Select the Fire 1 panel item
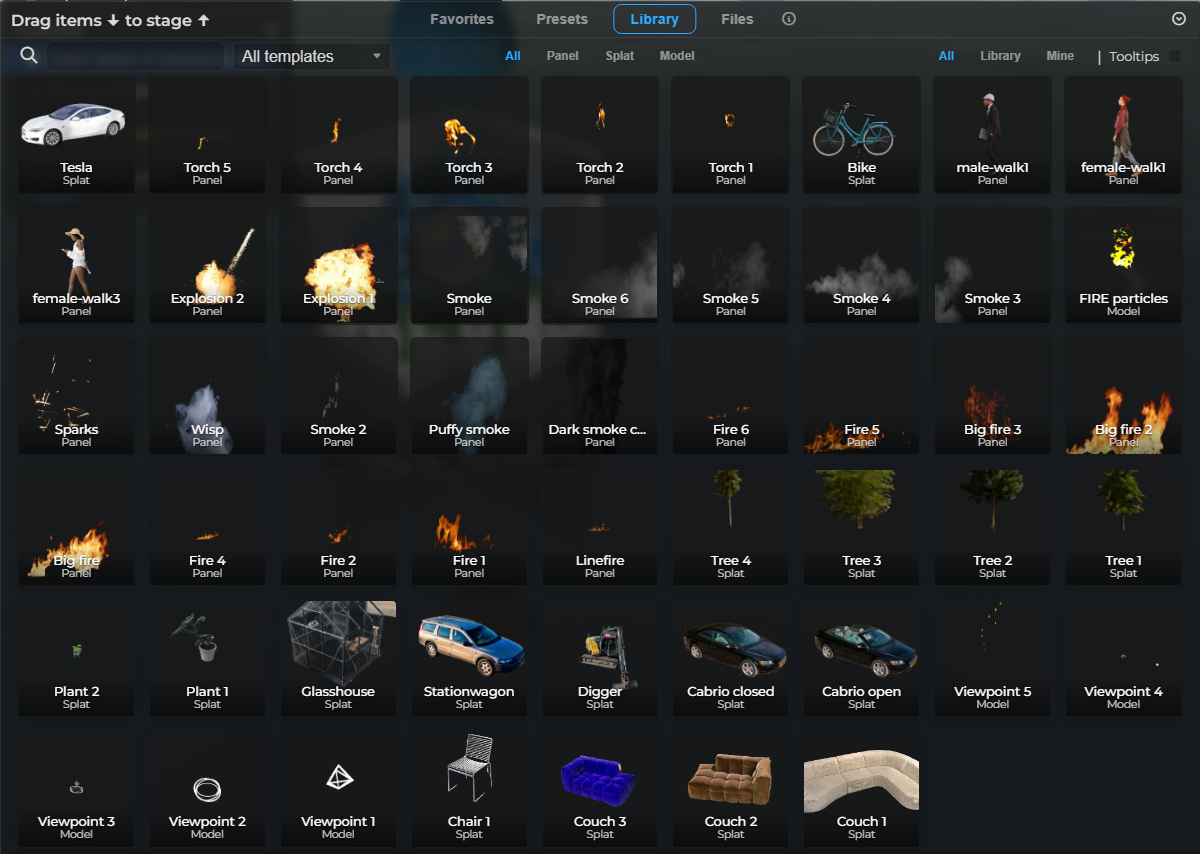The width and height of the screenshot is (1200, 854). click(x=469, y=527)
